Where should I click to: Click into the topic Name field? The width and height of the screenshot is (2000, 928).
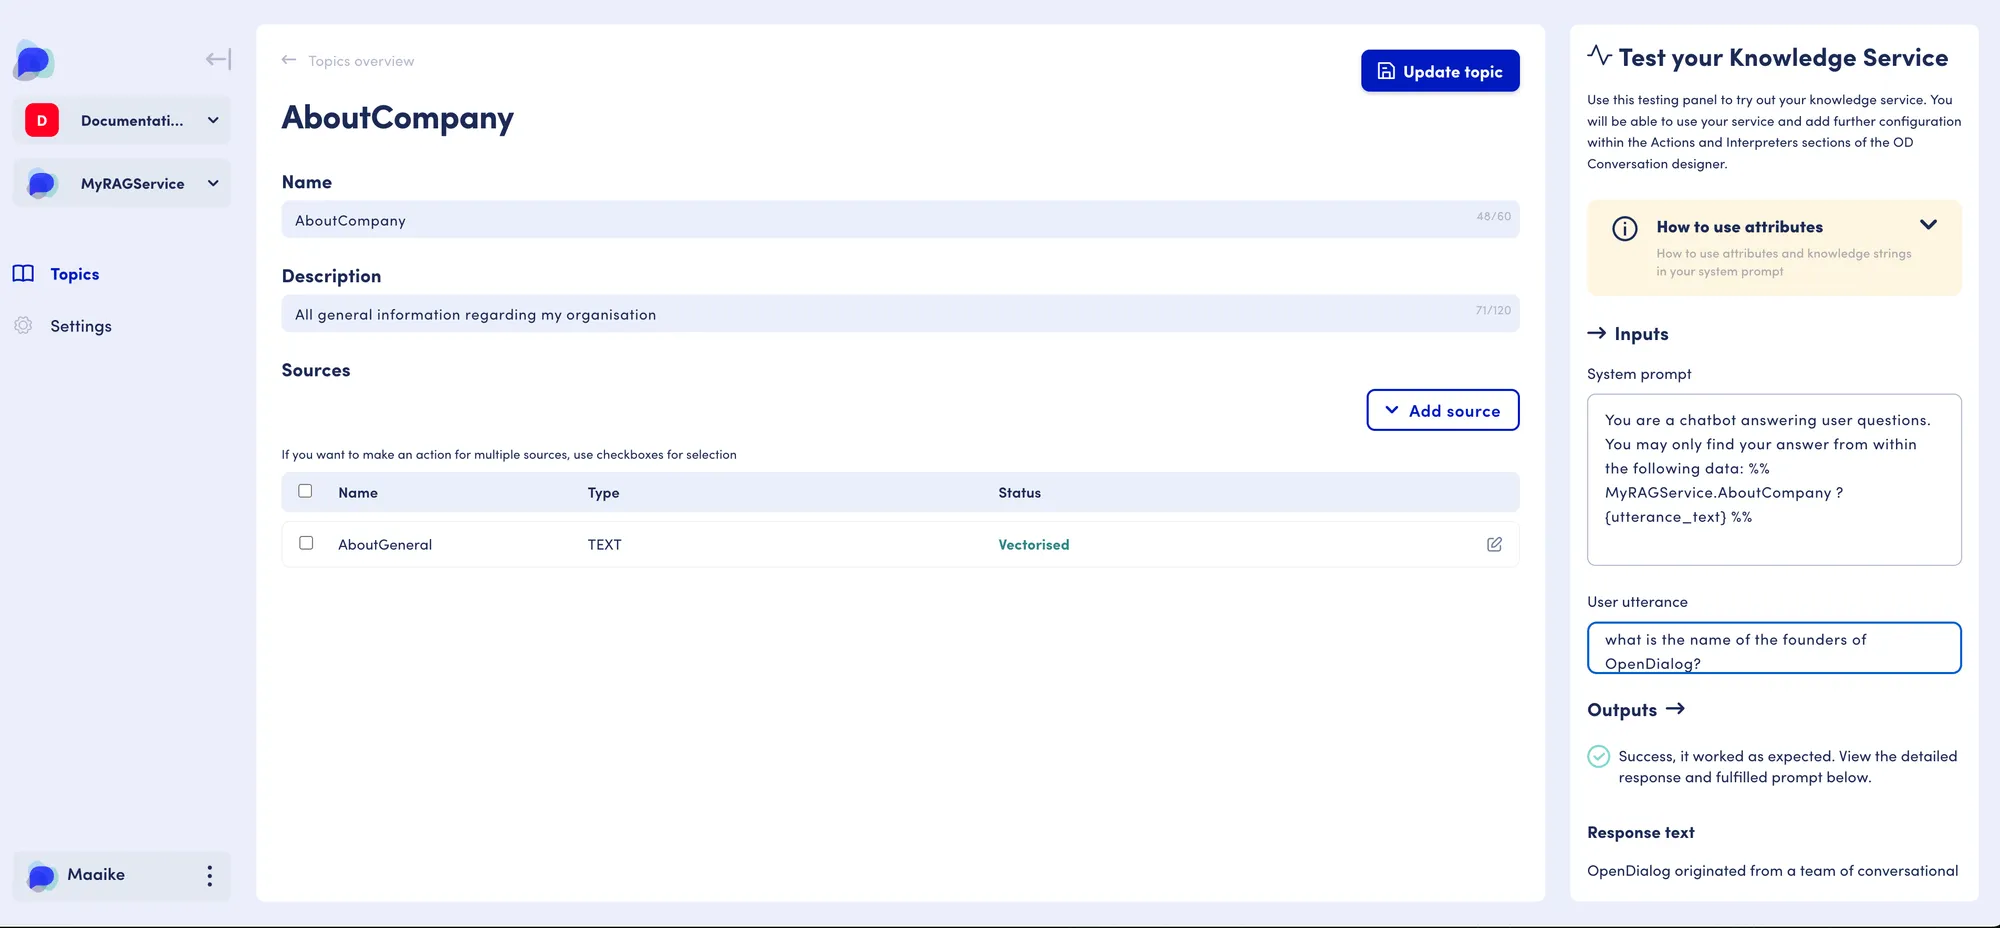coord(900,219)
